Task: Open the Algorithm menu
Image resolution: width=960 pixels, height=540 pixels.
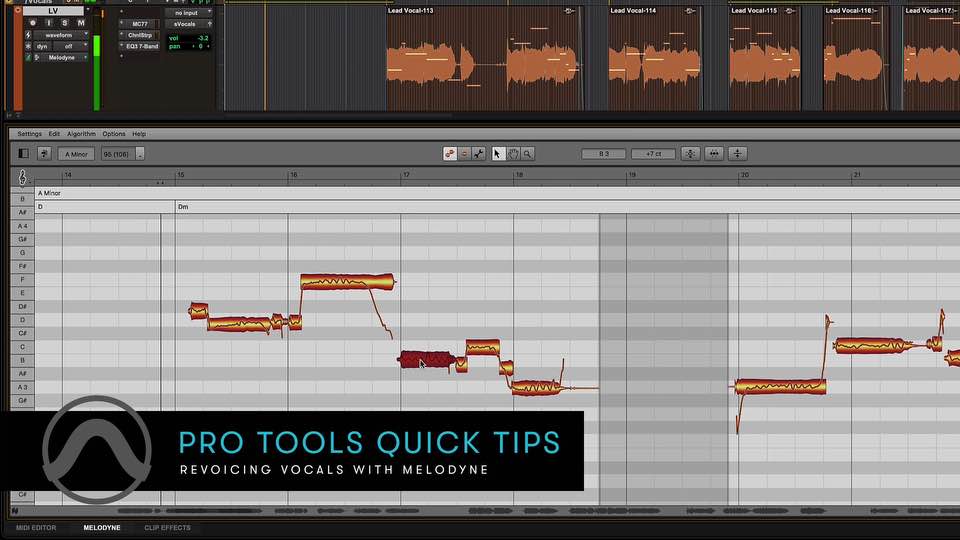Action: [81, 133]
